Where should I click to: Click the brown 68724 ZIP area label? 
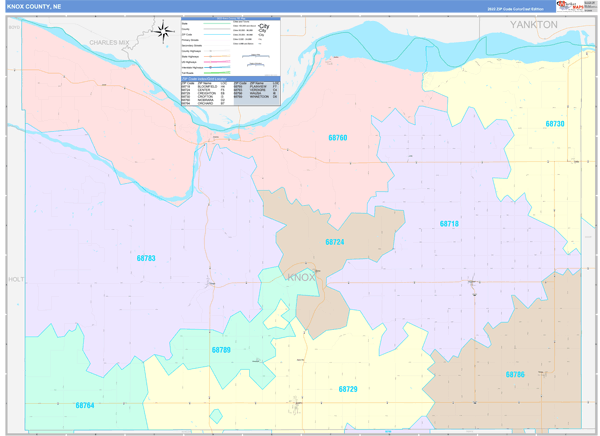click(x=335, y=242)
